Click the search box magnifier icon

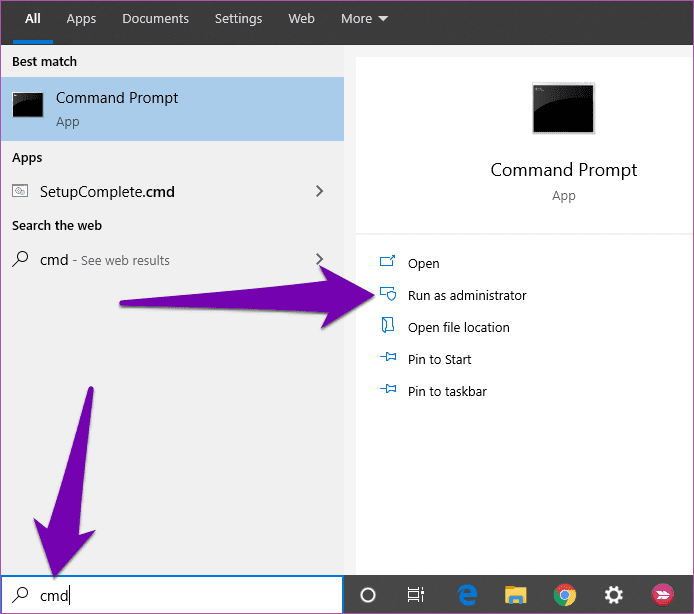[x=20, y=595]
